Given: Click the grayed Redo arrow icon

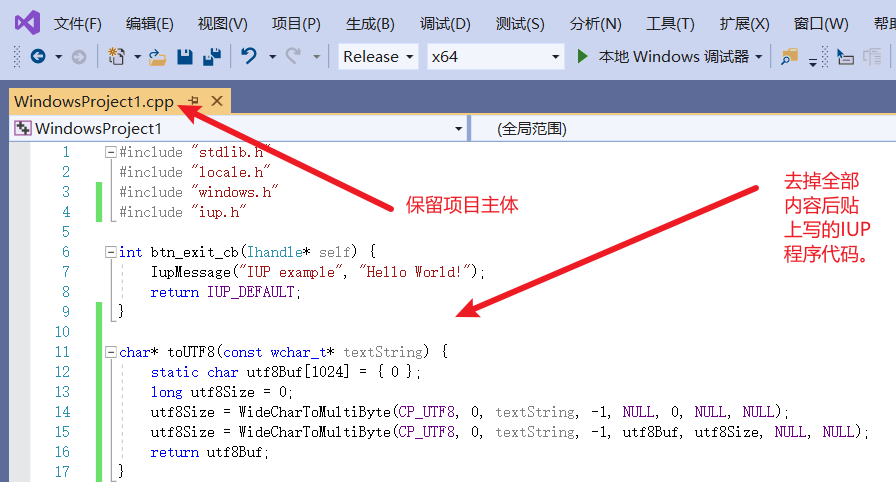Looking at the screenshot, I should 294,56.
